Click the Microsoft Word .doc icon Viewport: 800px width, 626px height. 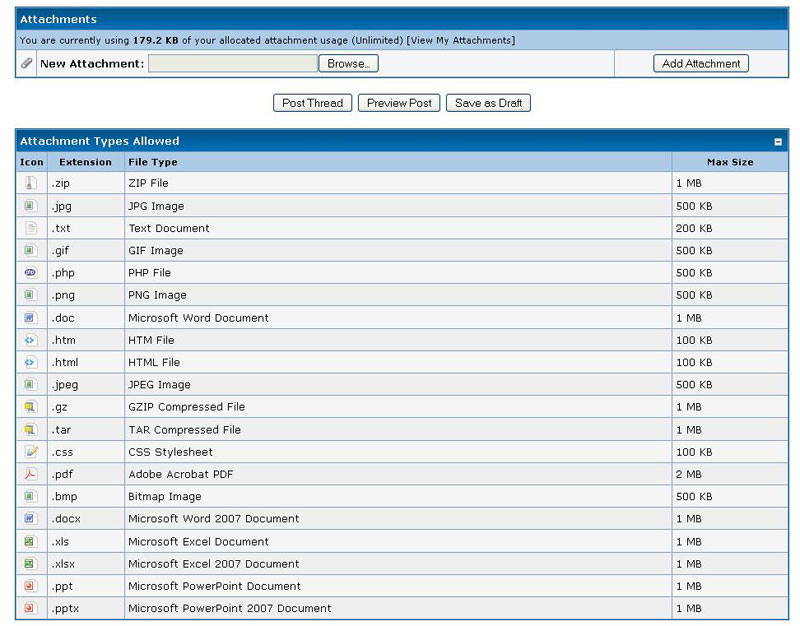tap(31, 318)
